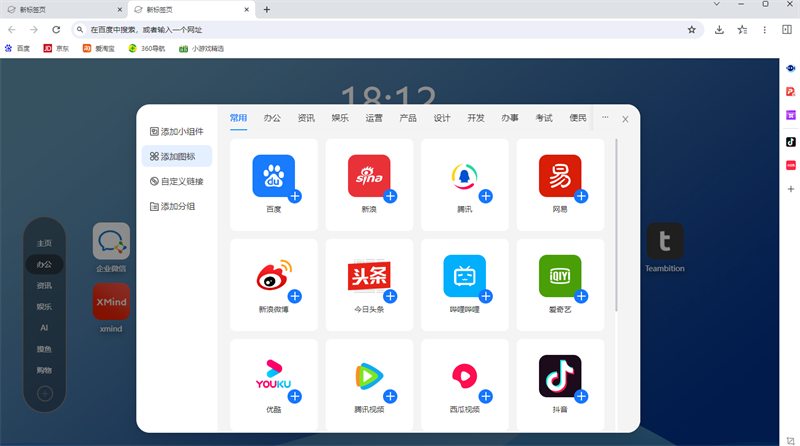Select 添加小组件 in the dialog sidebar
This screenshot has width=800, height=446.
(177, 132)
